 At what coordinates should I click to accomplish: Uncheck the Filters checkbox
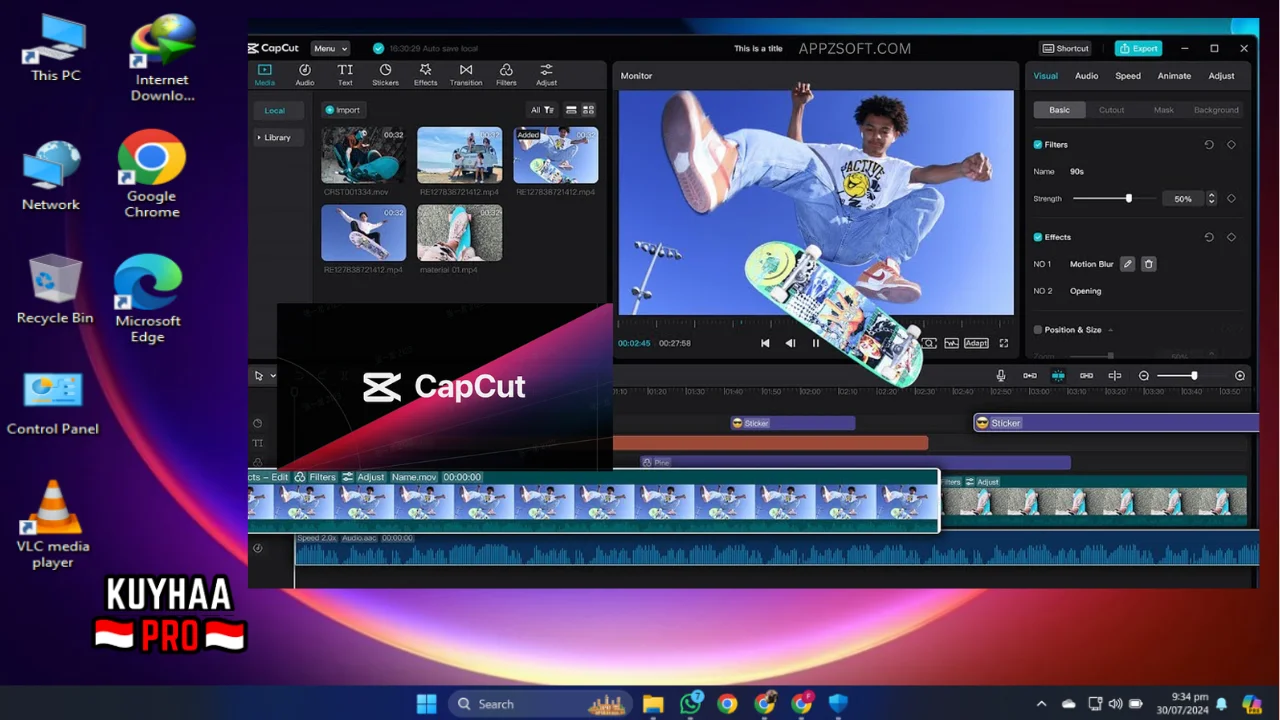tap(1038, 145)
